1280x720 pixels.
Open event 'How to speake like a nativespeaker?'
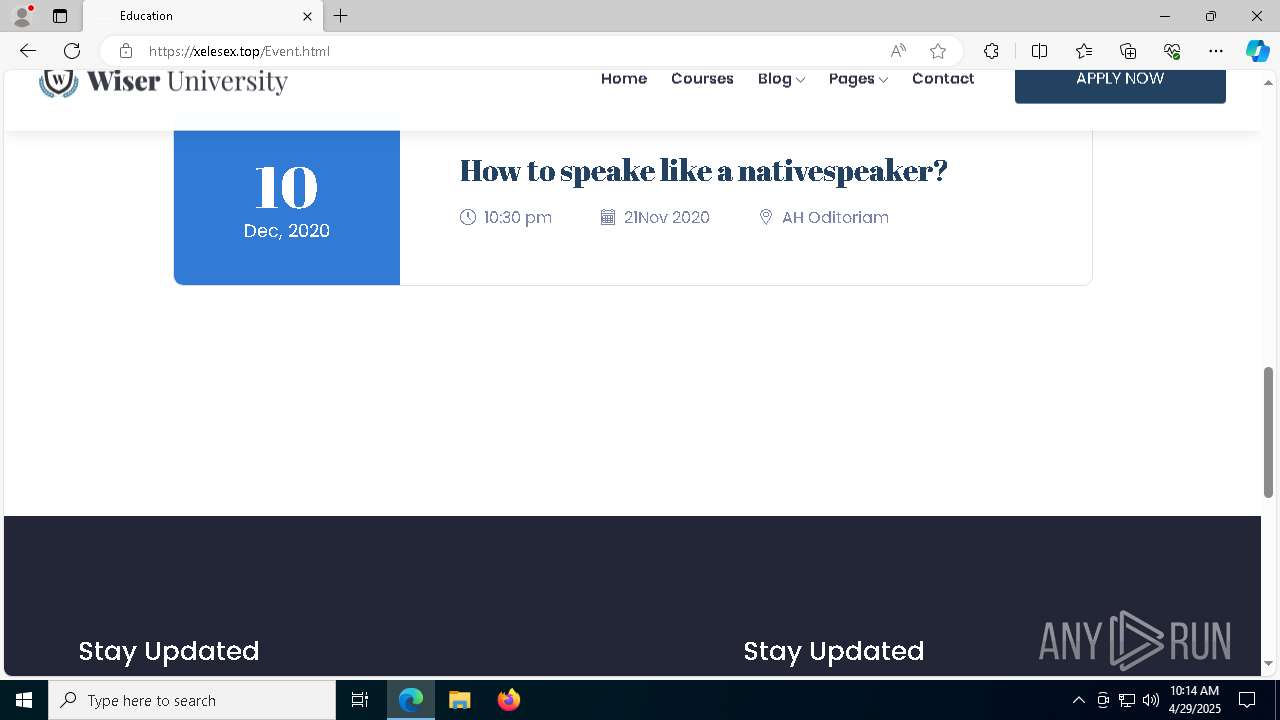(703, 170)
